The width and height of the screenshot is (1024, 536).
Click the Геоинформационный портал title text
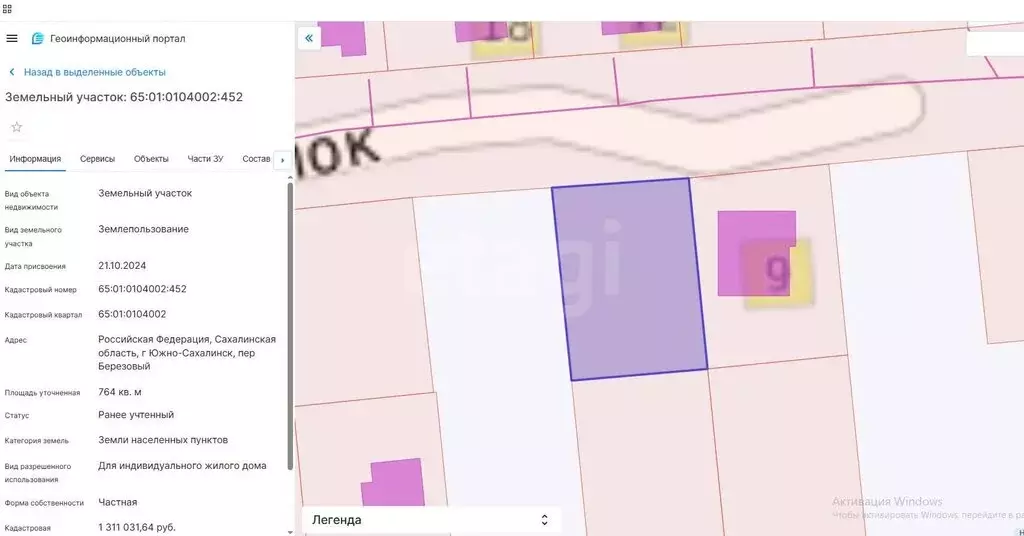[x=118, y=39]
